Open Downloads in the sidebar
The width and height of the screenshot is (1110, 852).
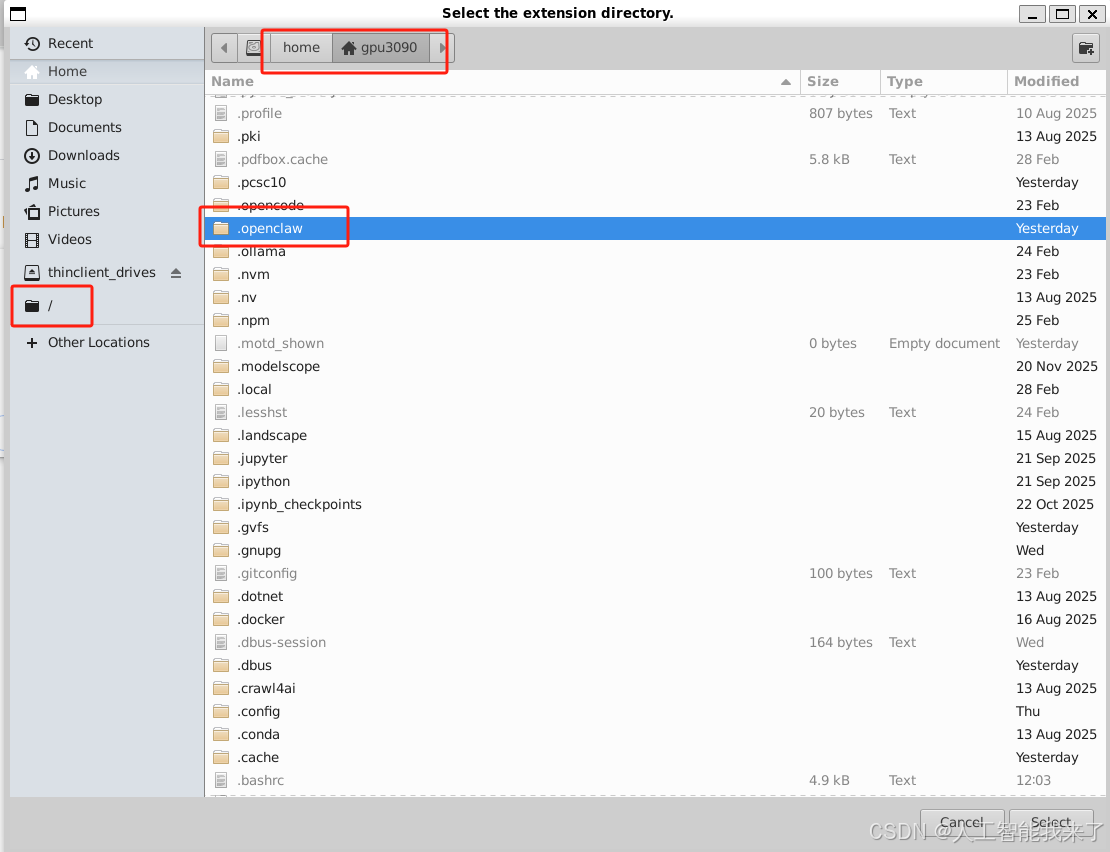point(107,156)
